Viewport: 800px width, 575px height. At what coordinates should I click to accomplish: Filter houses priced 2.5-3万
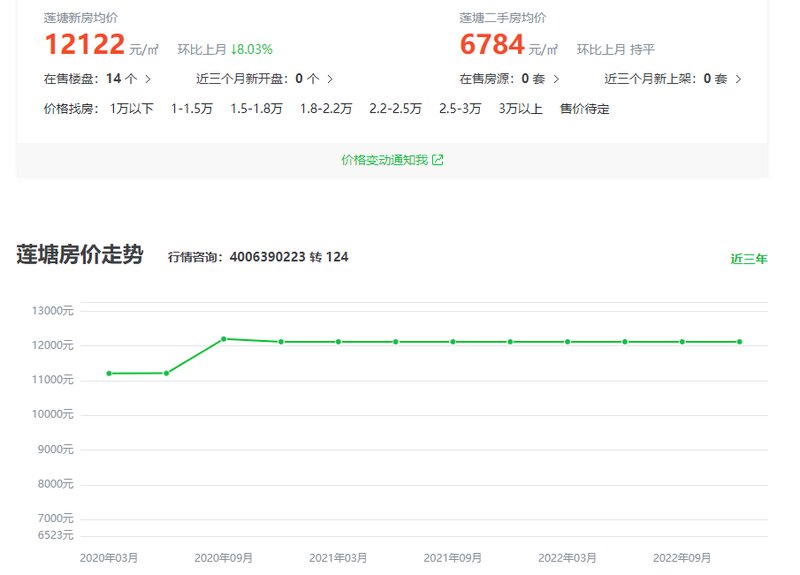(460, 109)
